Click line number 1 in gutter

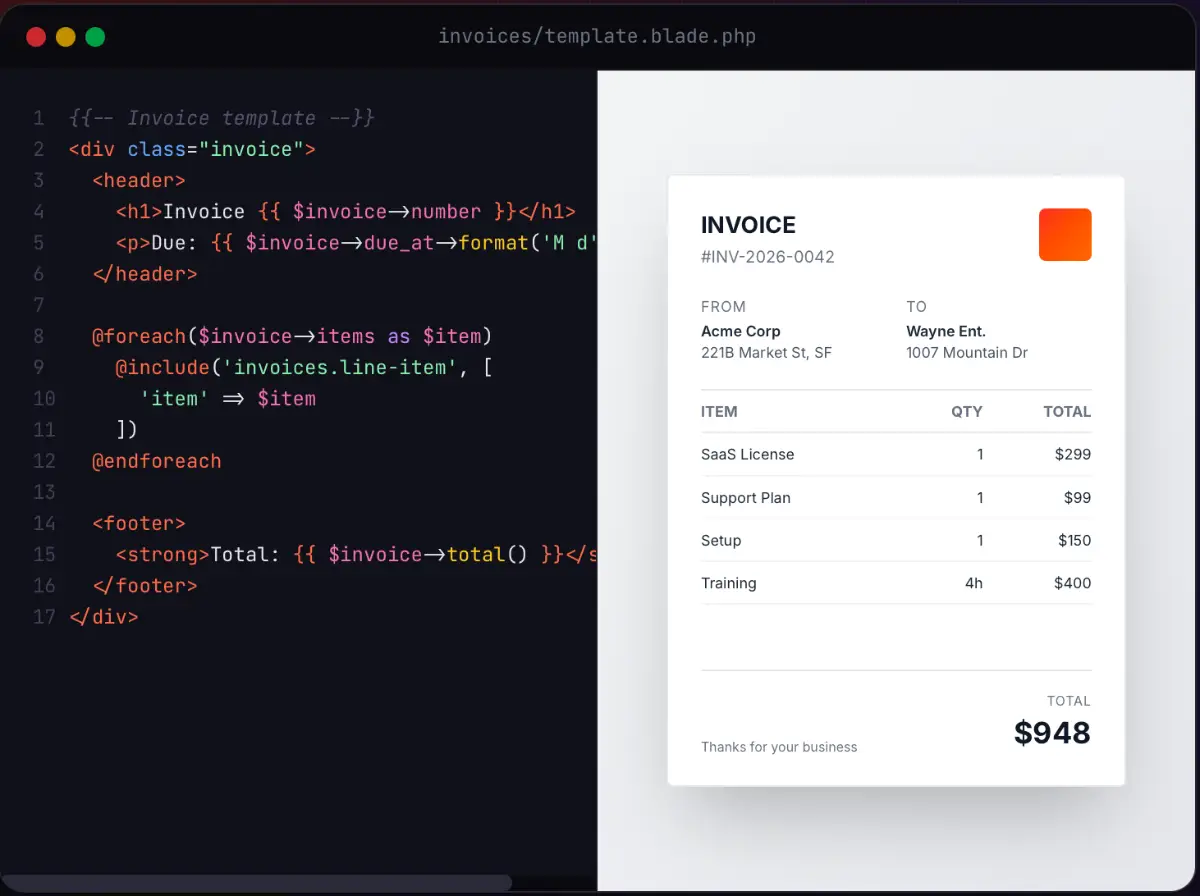38,118
